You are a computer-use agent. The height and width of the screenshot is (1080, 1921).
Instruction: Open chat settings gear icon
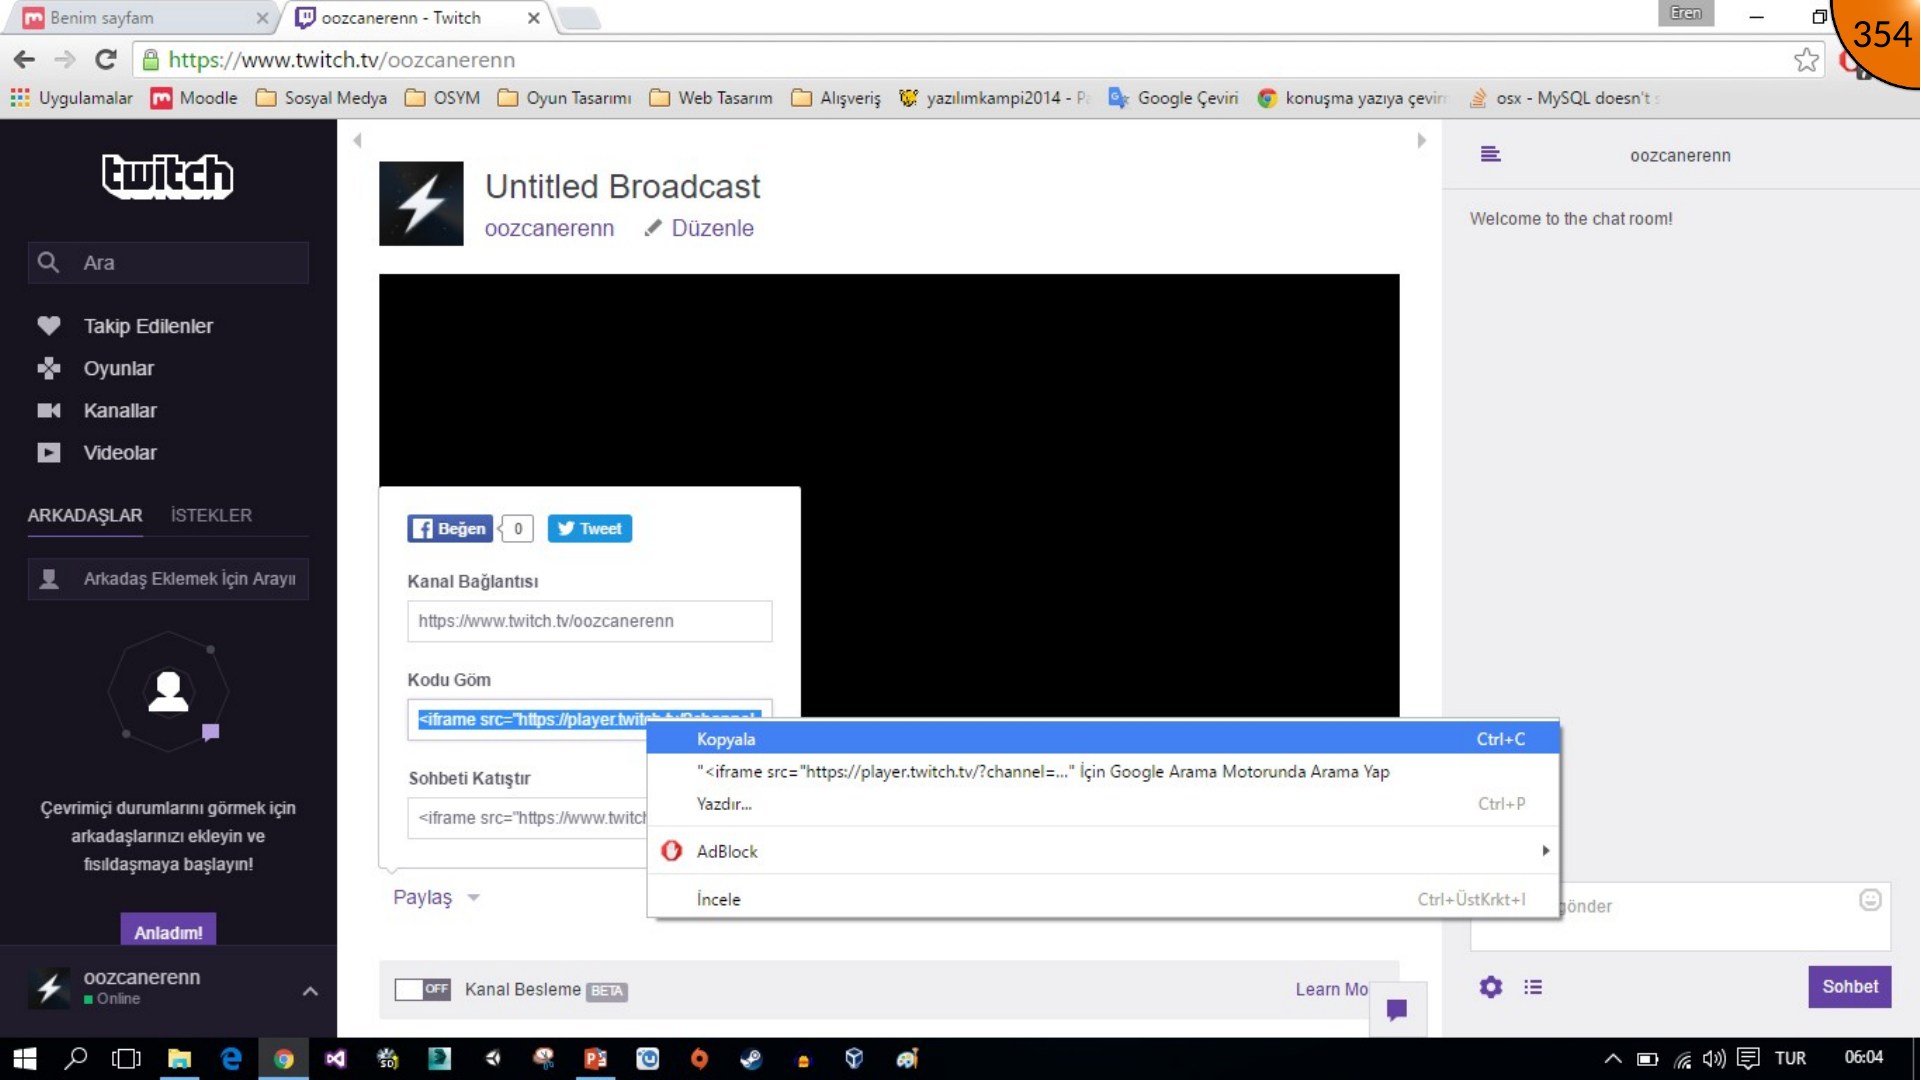pos(1490,987)
